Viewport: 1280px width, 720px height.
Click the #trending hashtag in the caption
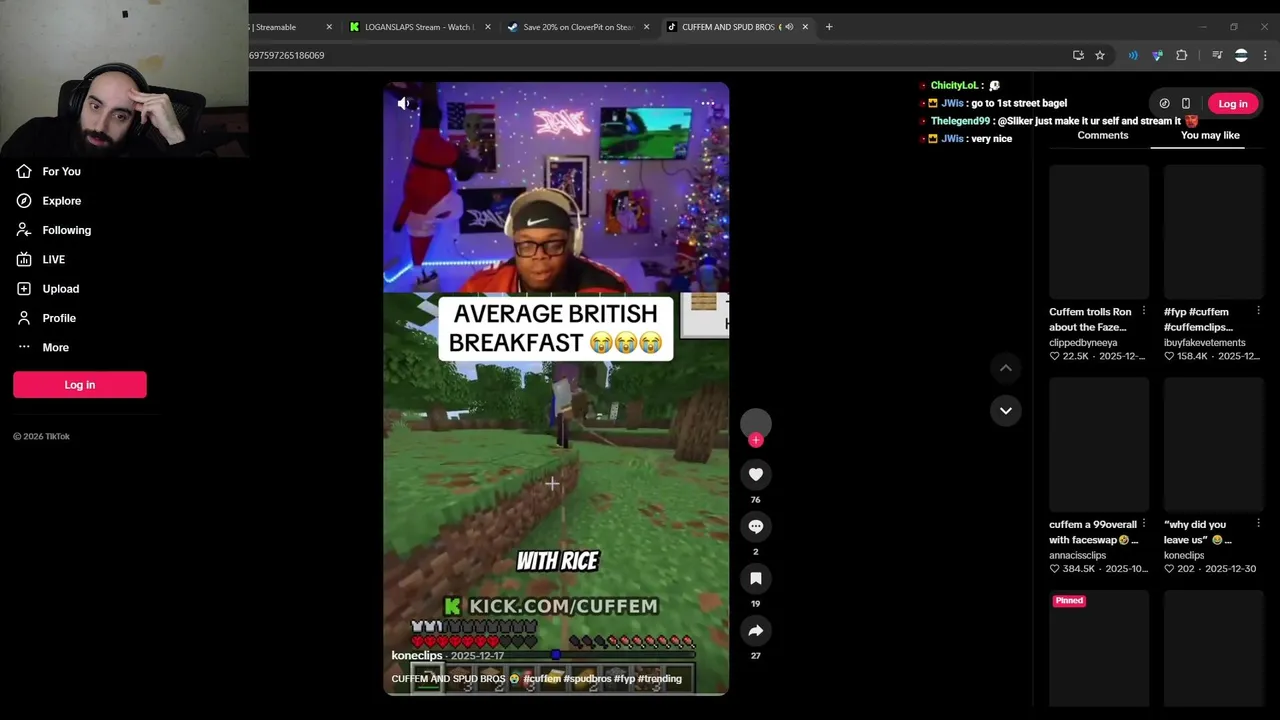coord(659,679)
